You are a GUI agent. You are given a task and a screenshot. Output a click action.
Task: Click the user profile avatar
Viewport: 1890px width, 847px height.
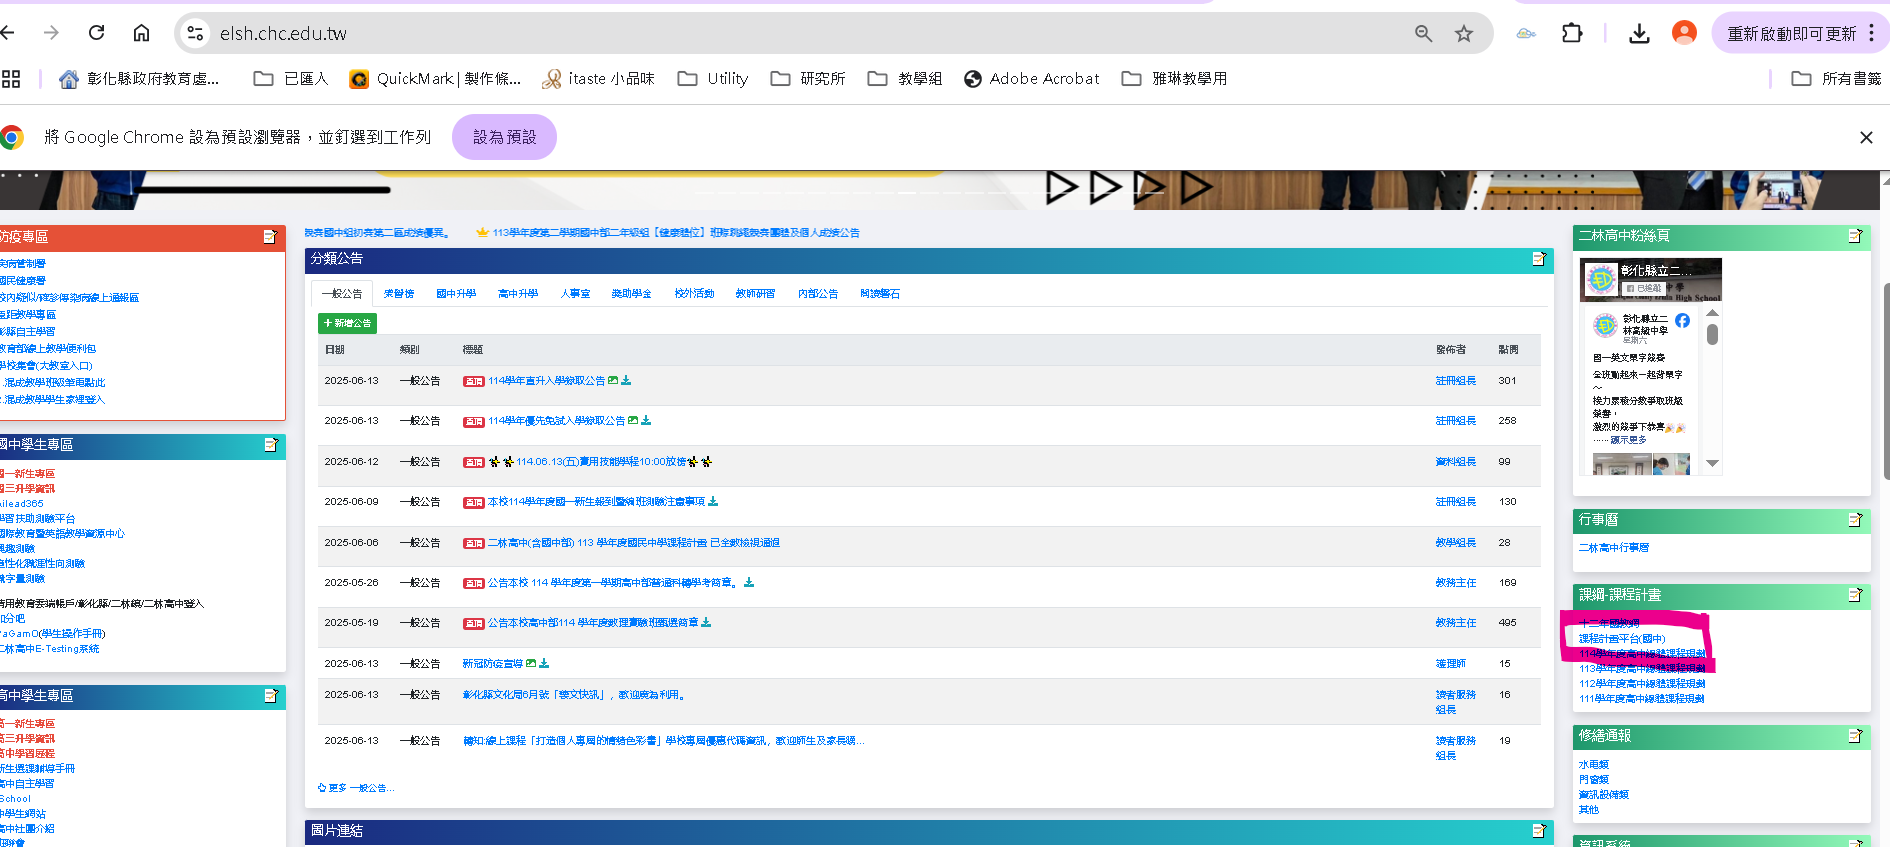[x=1684, y=34]
